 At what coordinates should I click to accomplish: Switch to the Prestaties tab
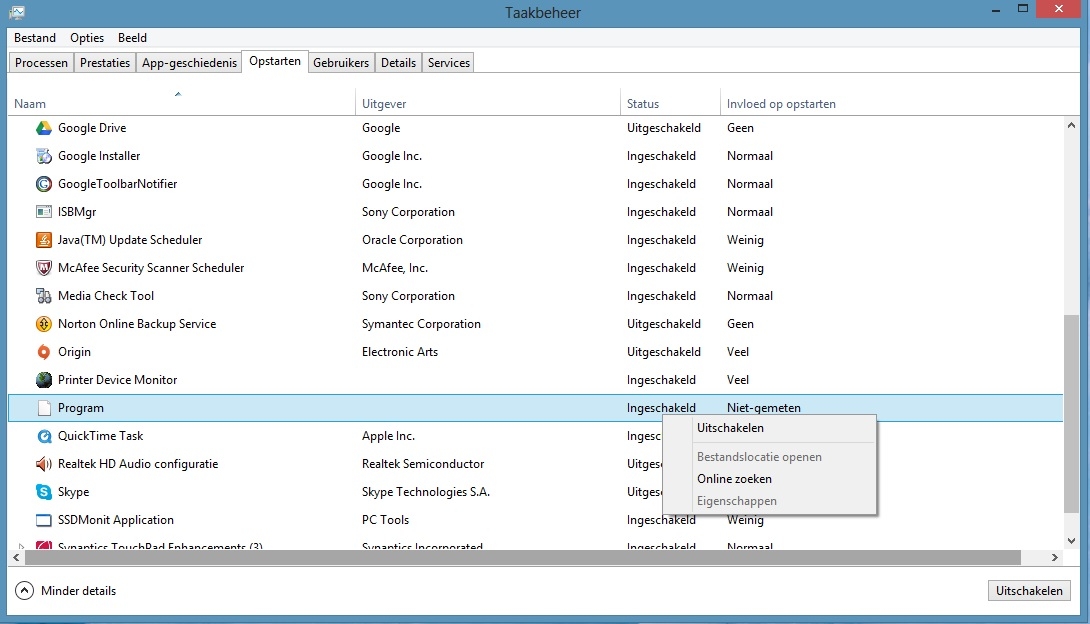point(105,63)
